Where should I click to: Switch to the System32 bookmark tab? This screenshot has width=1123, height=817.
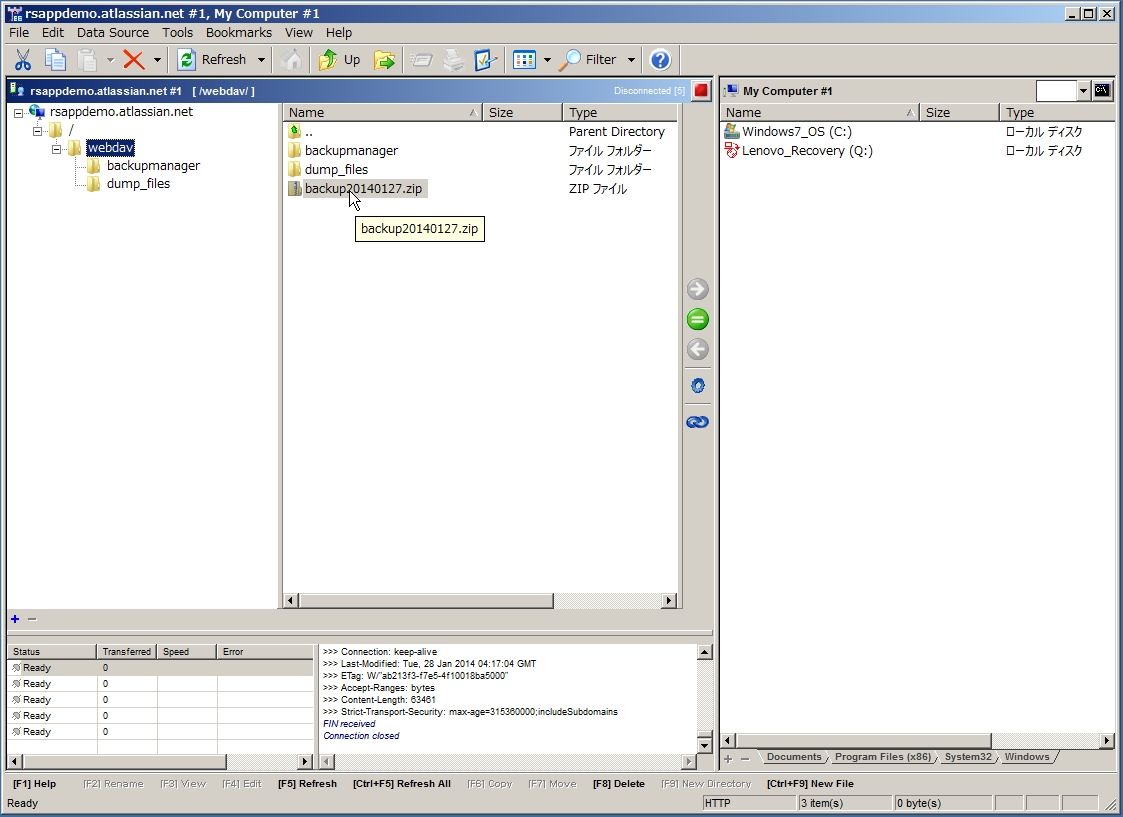968,757
